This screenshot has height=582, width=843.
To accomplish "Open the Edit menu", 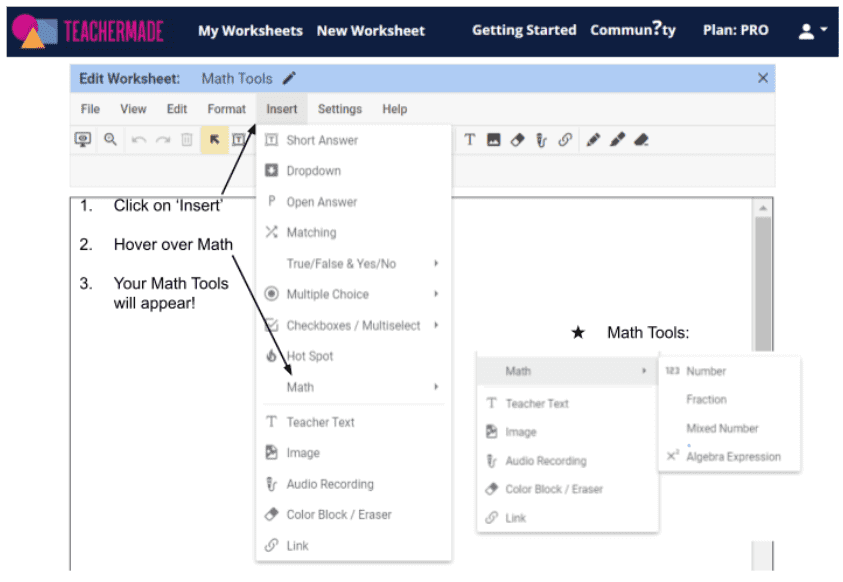I will [177, 109].
